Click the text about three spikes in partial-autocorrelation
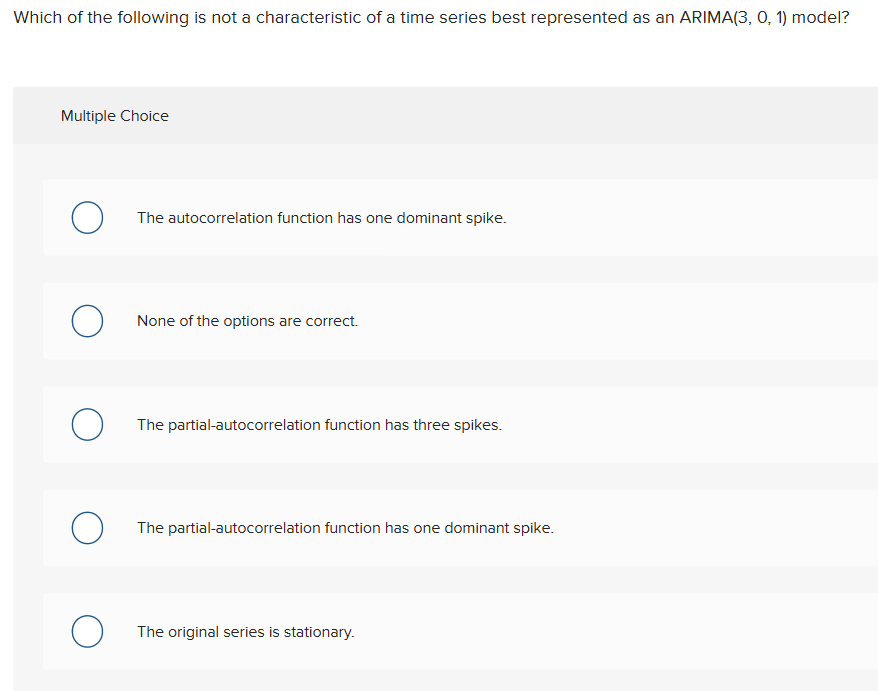Image resolution: width=878 pixels, height=691 pixels. [x=320, y=425]
